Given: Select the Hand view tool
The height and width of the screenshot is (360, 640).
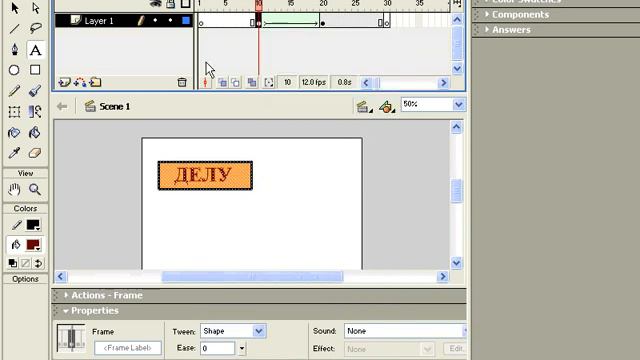Looking at the screenshot, I should click(15, 189).
